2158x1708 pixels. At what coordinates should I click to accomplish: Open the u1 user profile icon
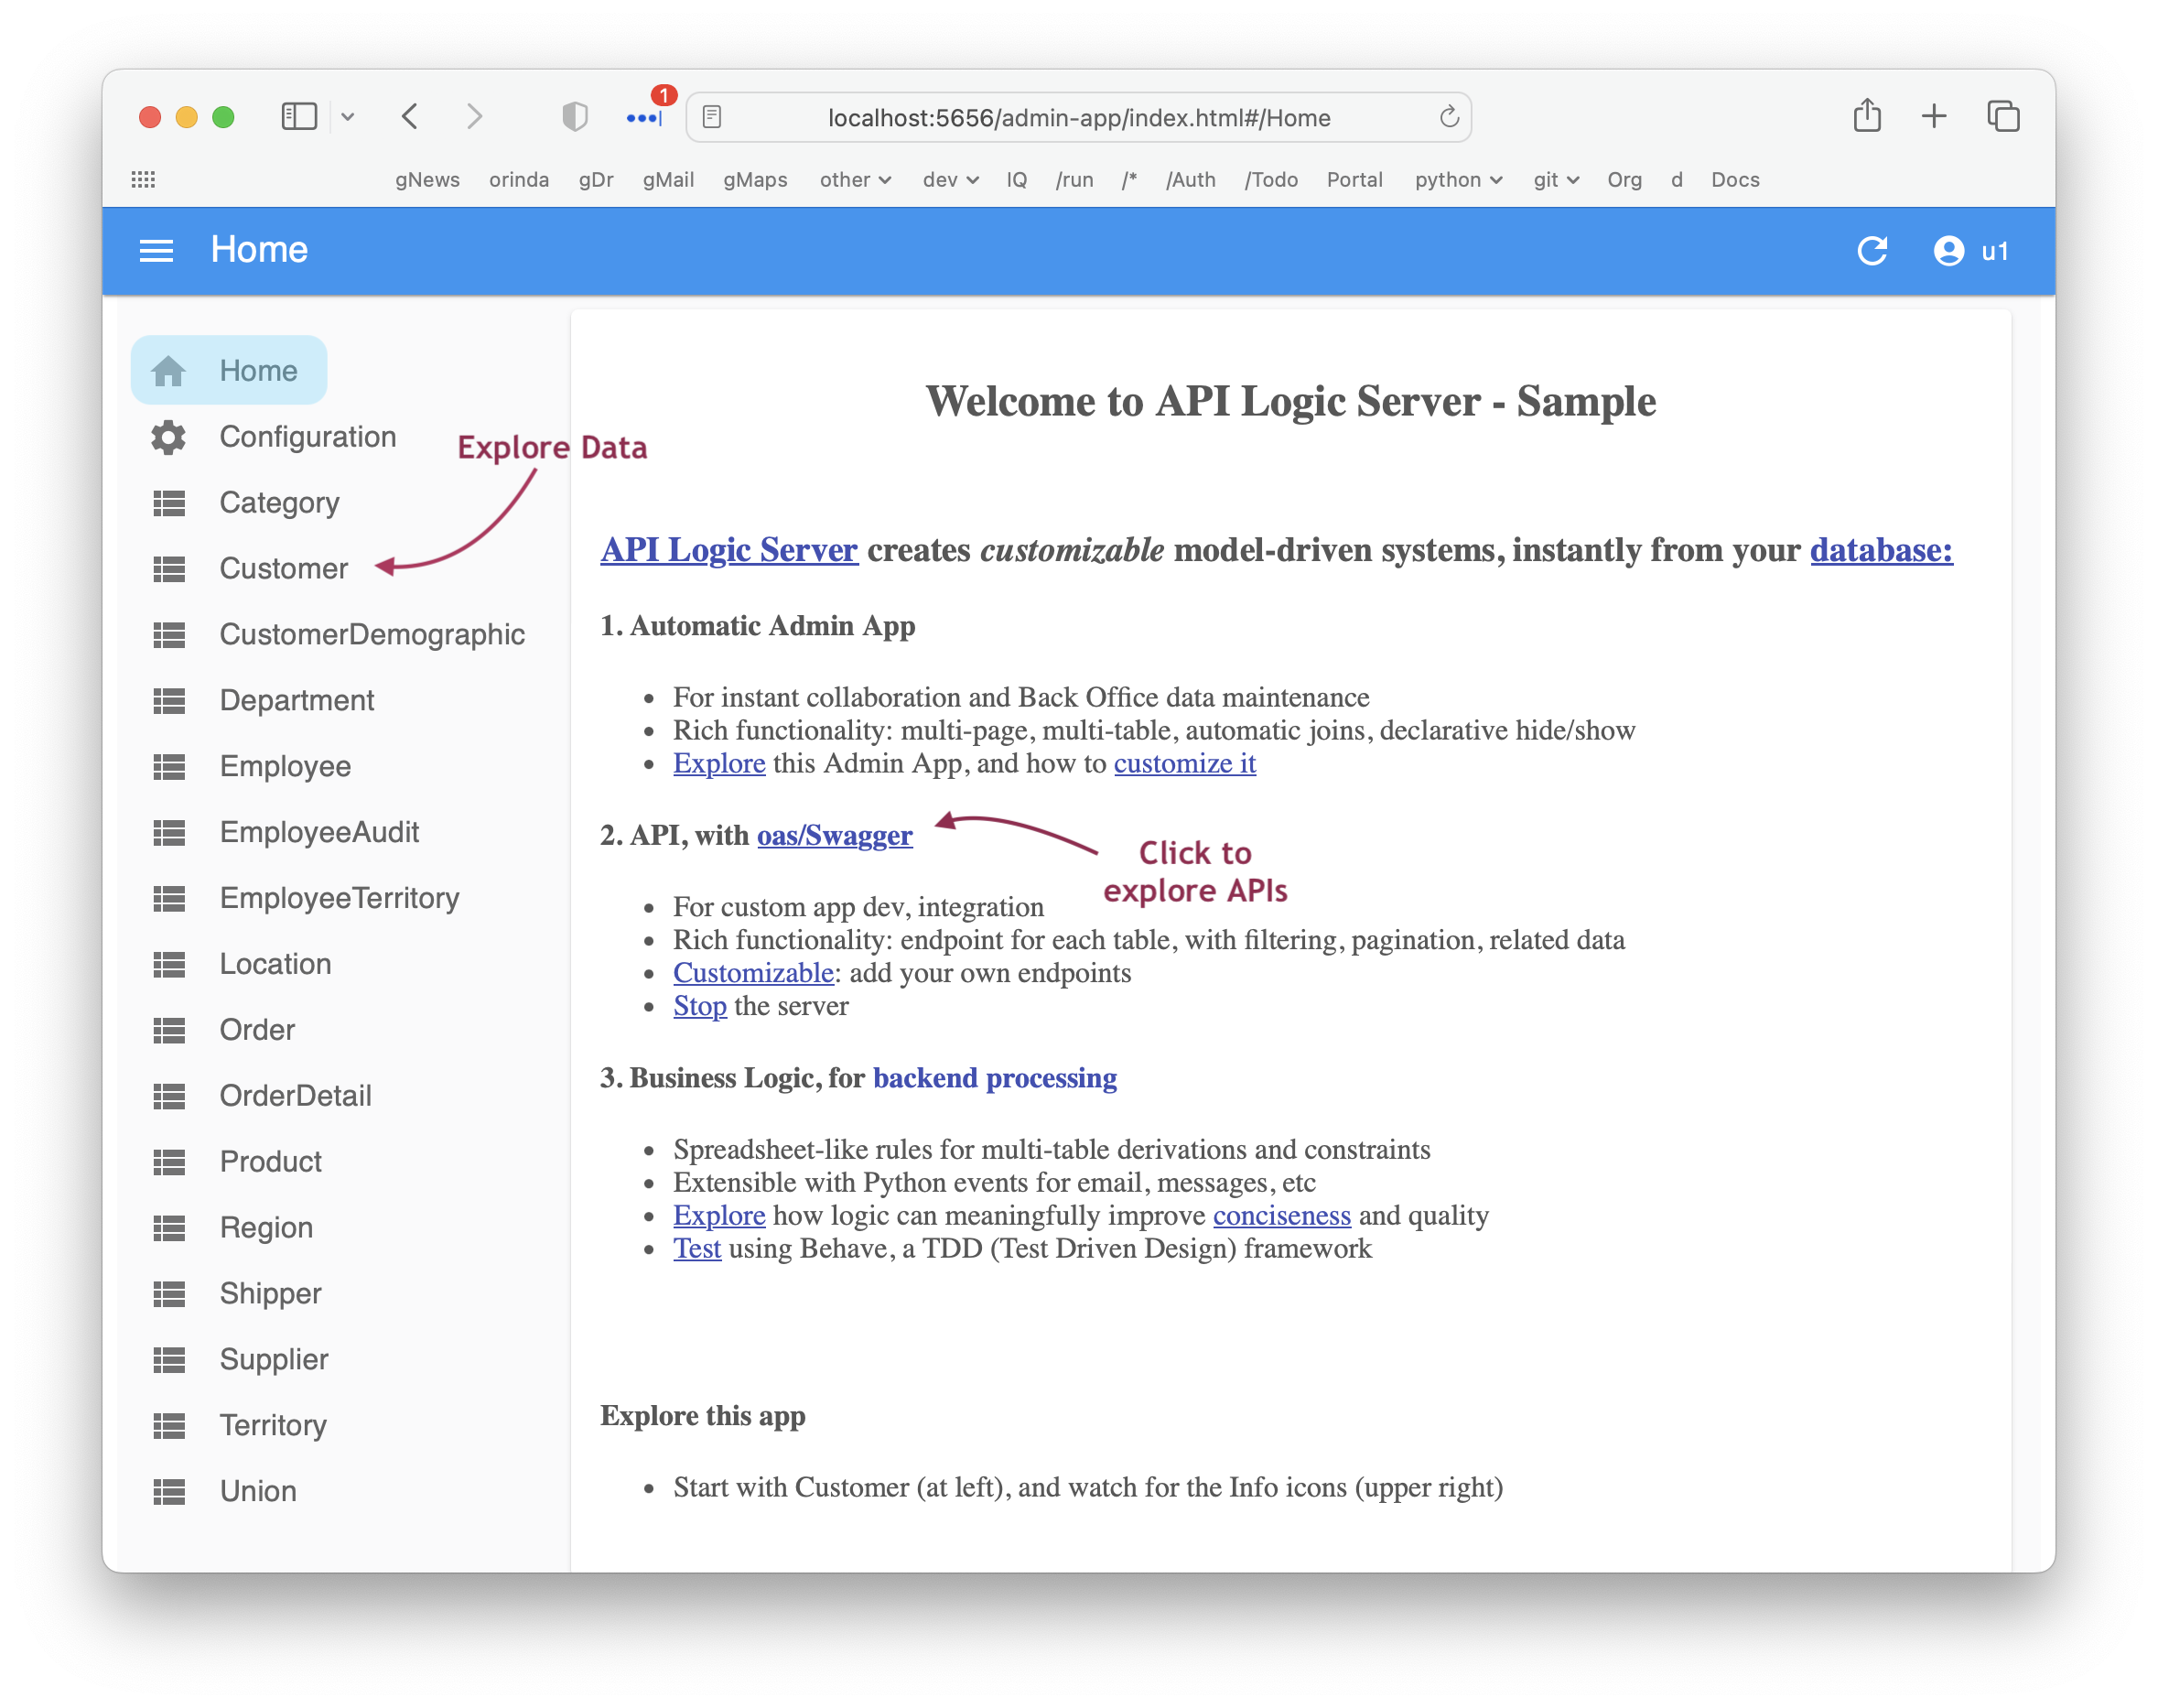(1948, 250)
